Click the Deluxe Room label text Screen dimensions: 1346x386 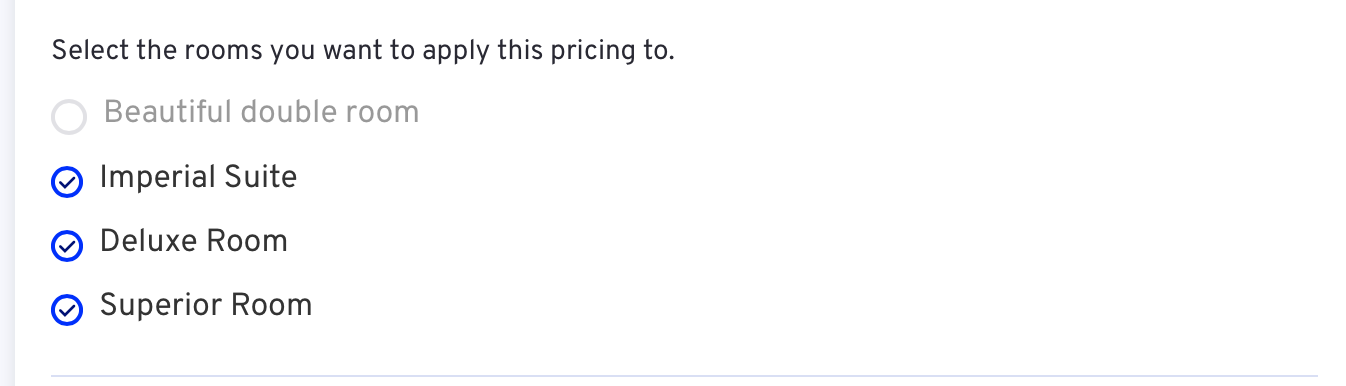[194, 242]
